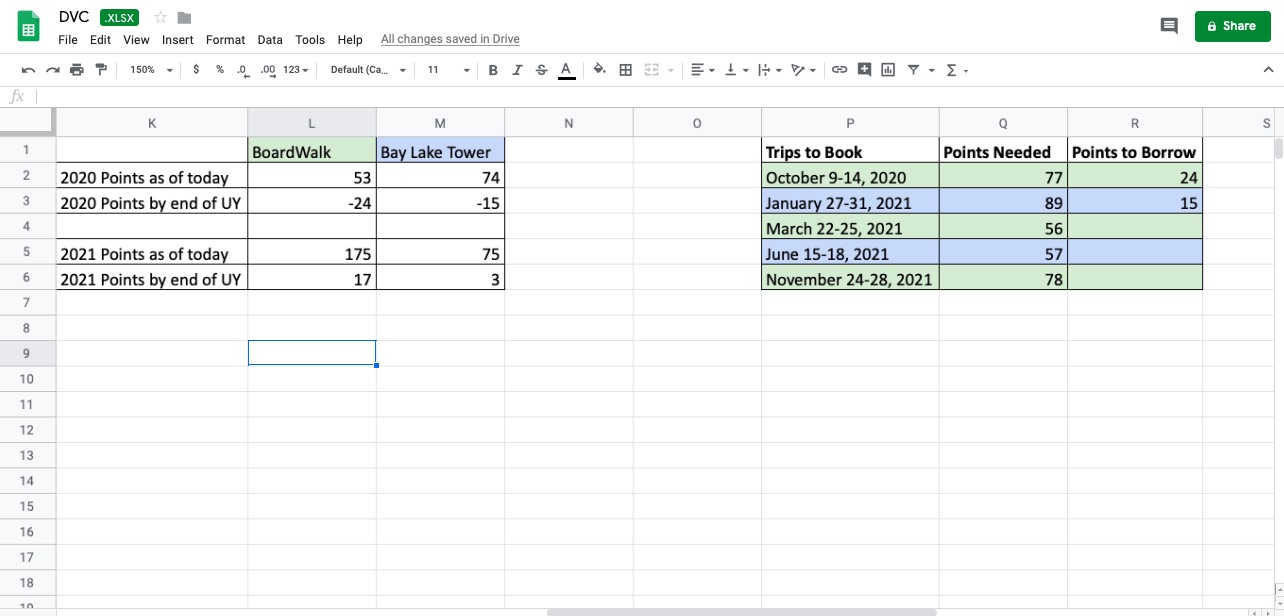Image resolution: width=1284 pixels, height=616 pixels.
Task: Decrease decimal places
Action: 243,70
